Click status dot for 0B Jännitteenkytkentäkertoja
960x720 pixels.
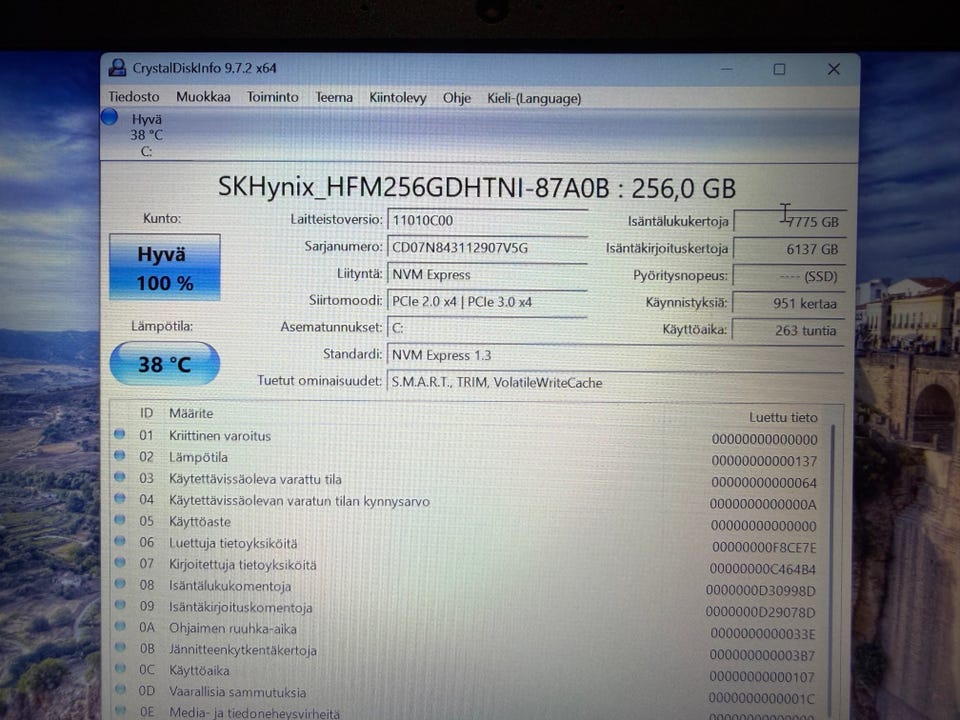[120, 647]
